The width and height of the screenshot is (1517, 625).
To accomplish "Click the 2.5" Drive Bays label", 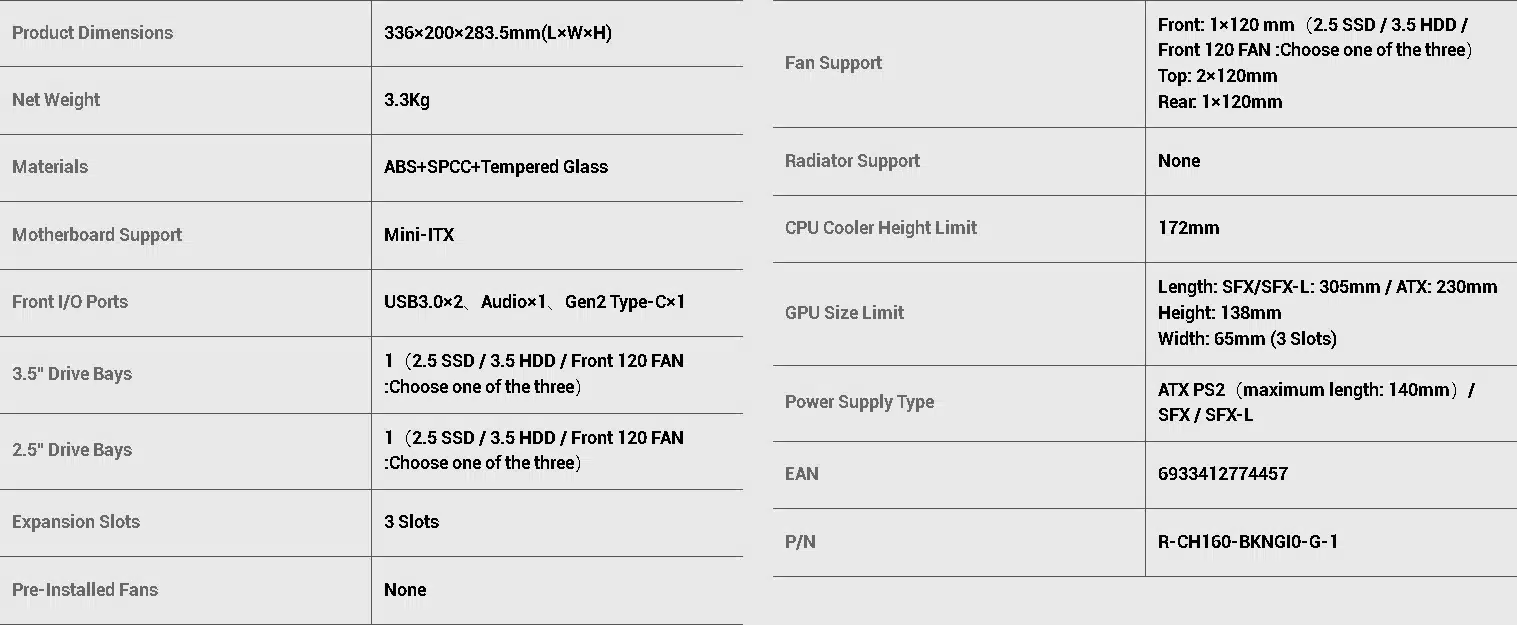I will click(72, 450).
